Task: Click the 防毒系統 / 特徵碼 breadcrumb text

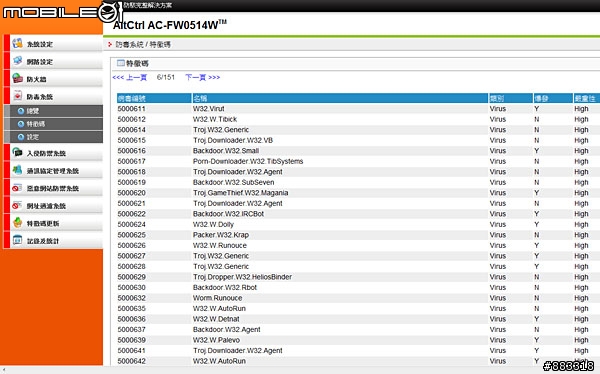Action: click(143, 45)
